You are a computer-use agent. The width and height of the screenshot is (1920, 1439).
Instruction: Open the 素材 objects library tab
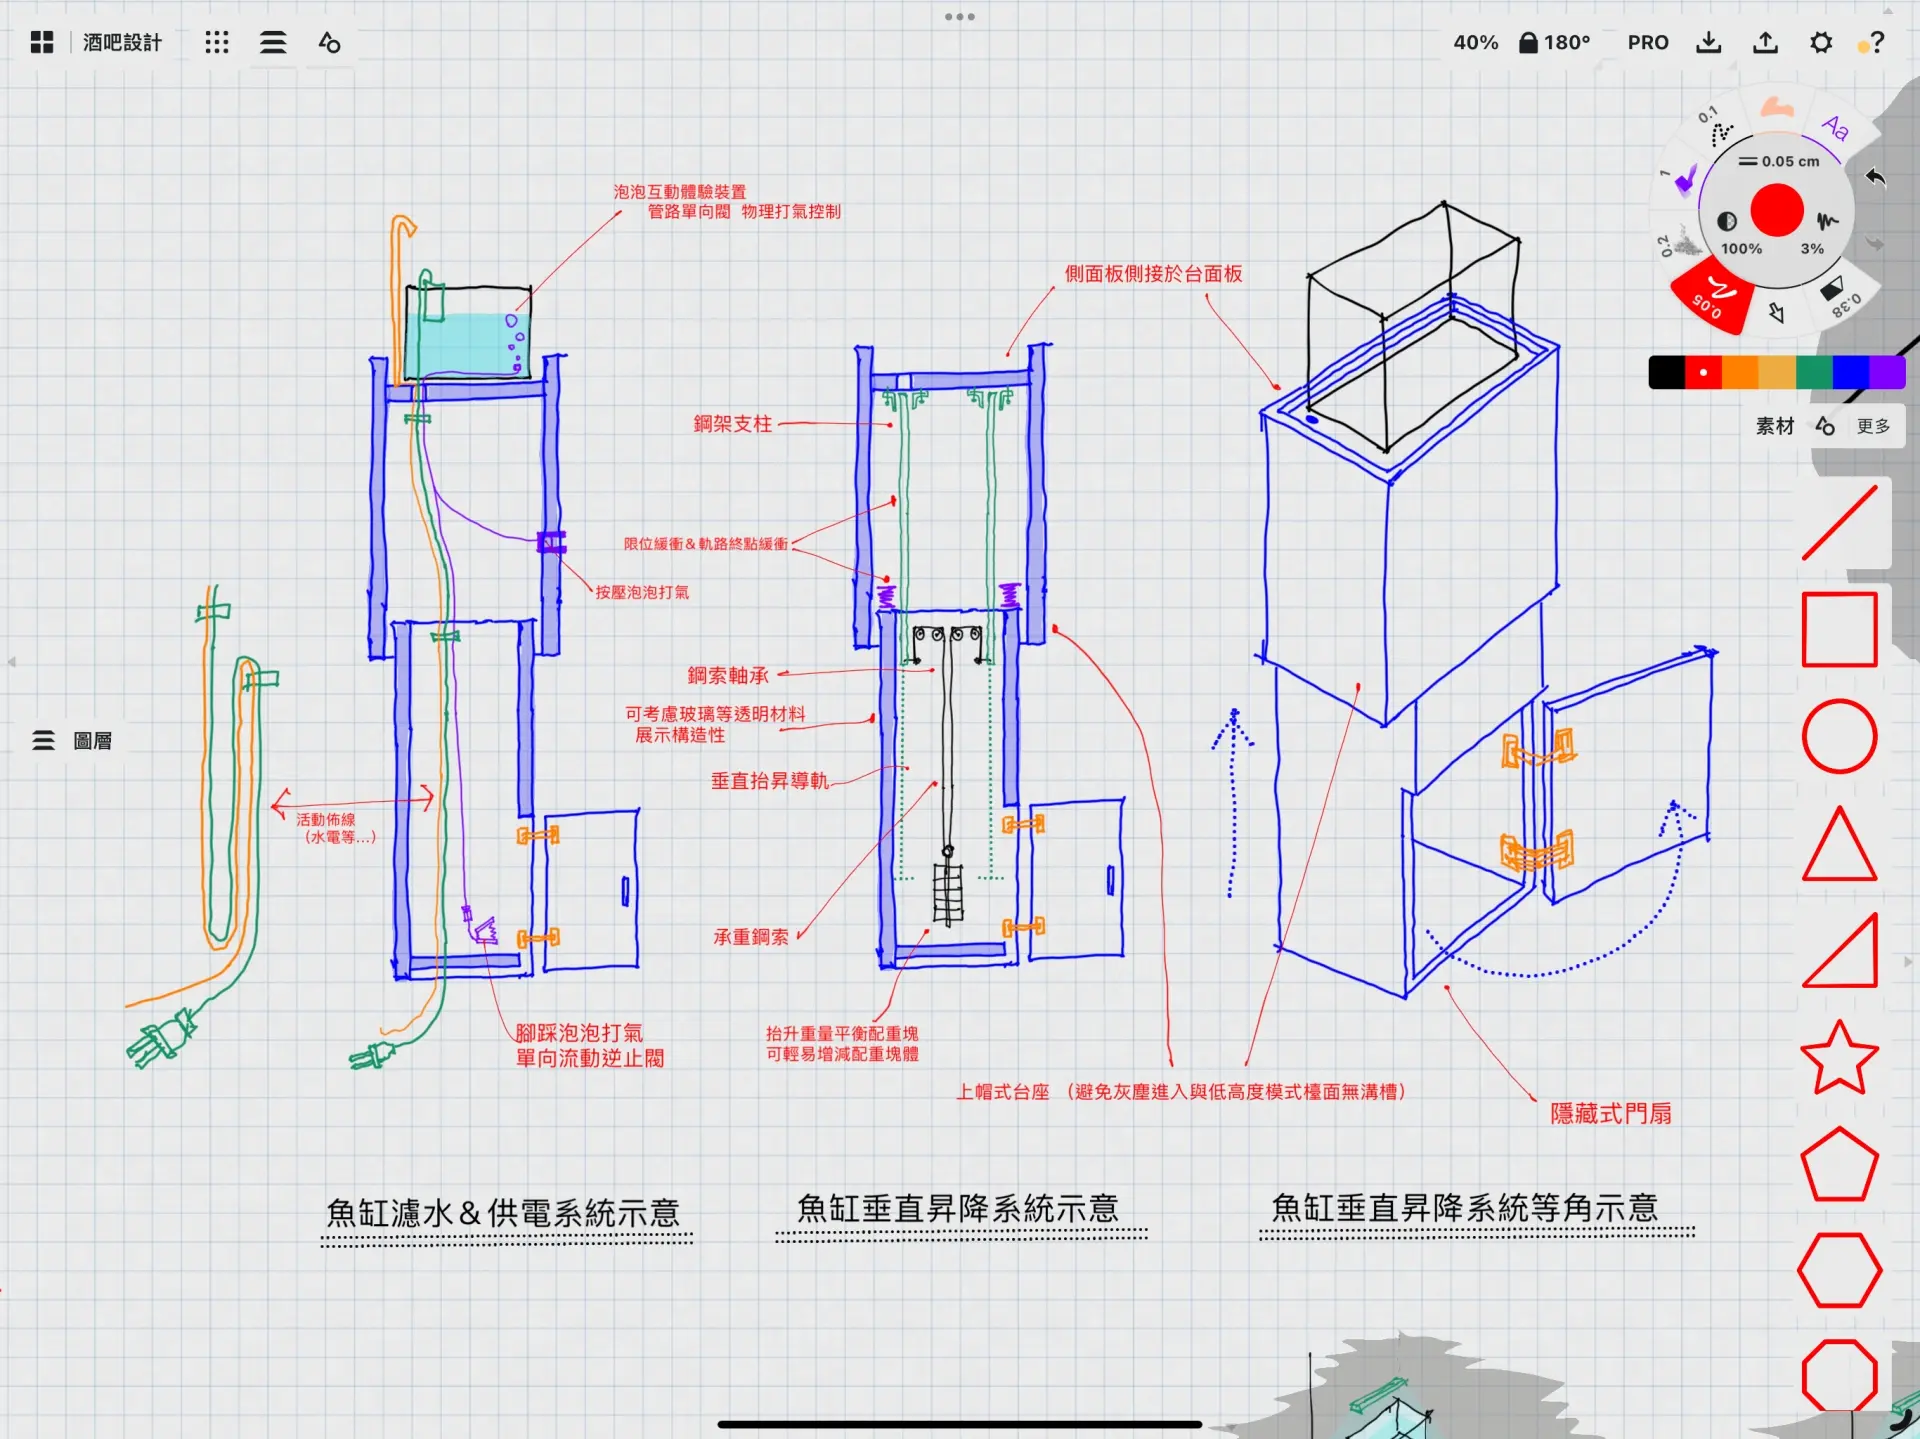(x=1775, y=427)
